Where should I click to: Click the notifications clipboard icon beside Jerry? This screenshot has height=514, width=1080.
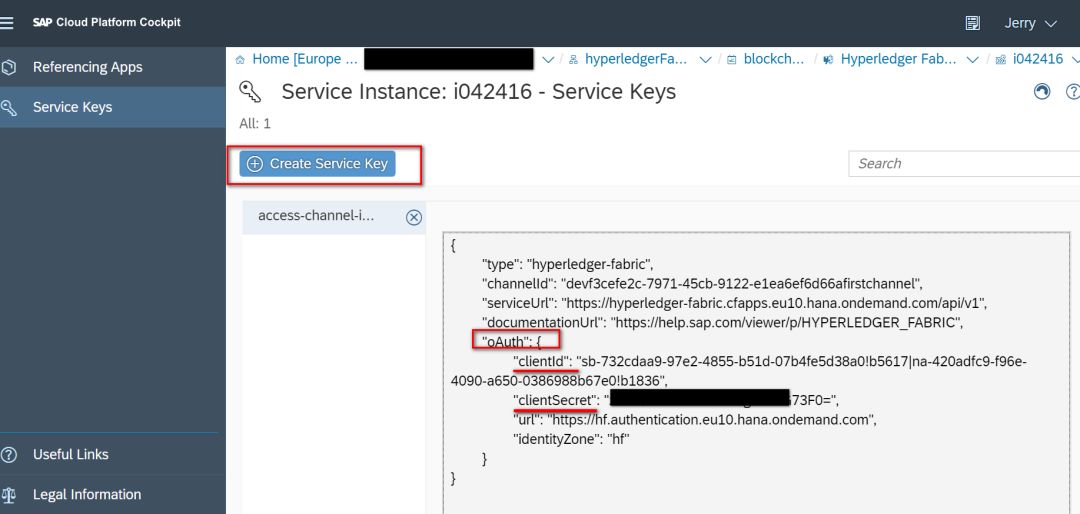(x=973, y=23)
